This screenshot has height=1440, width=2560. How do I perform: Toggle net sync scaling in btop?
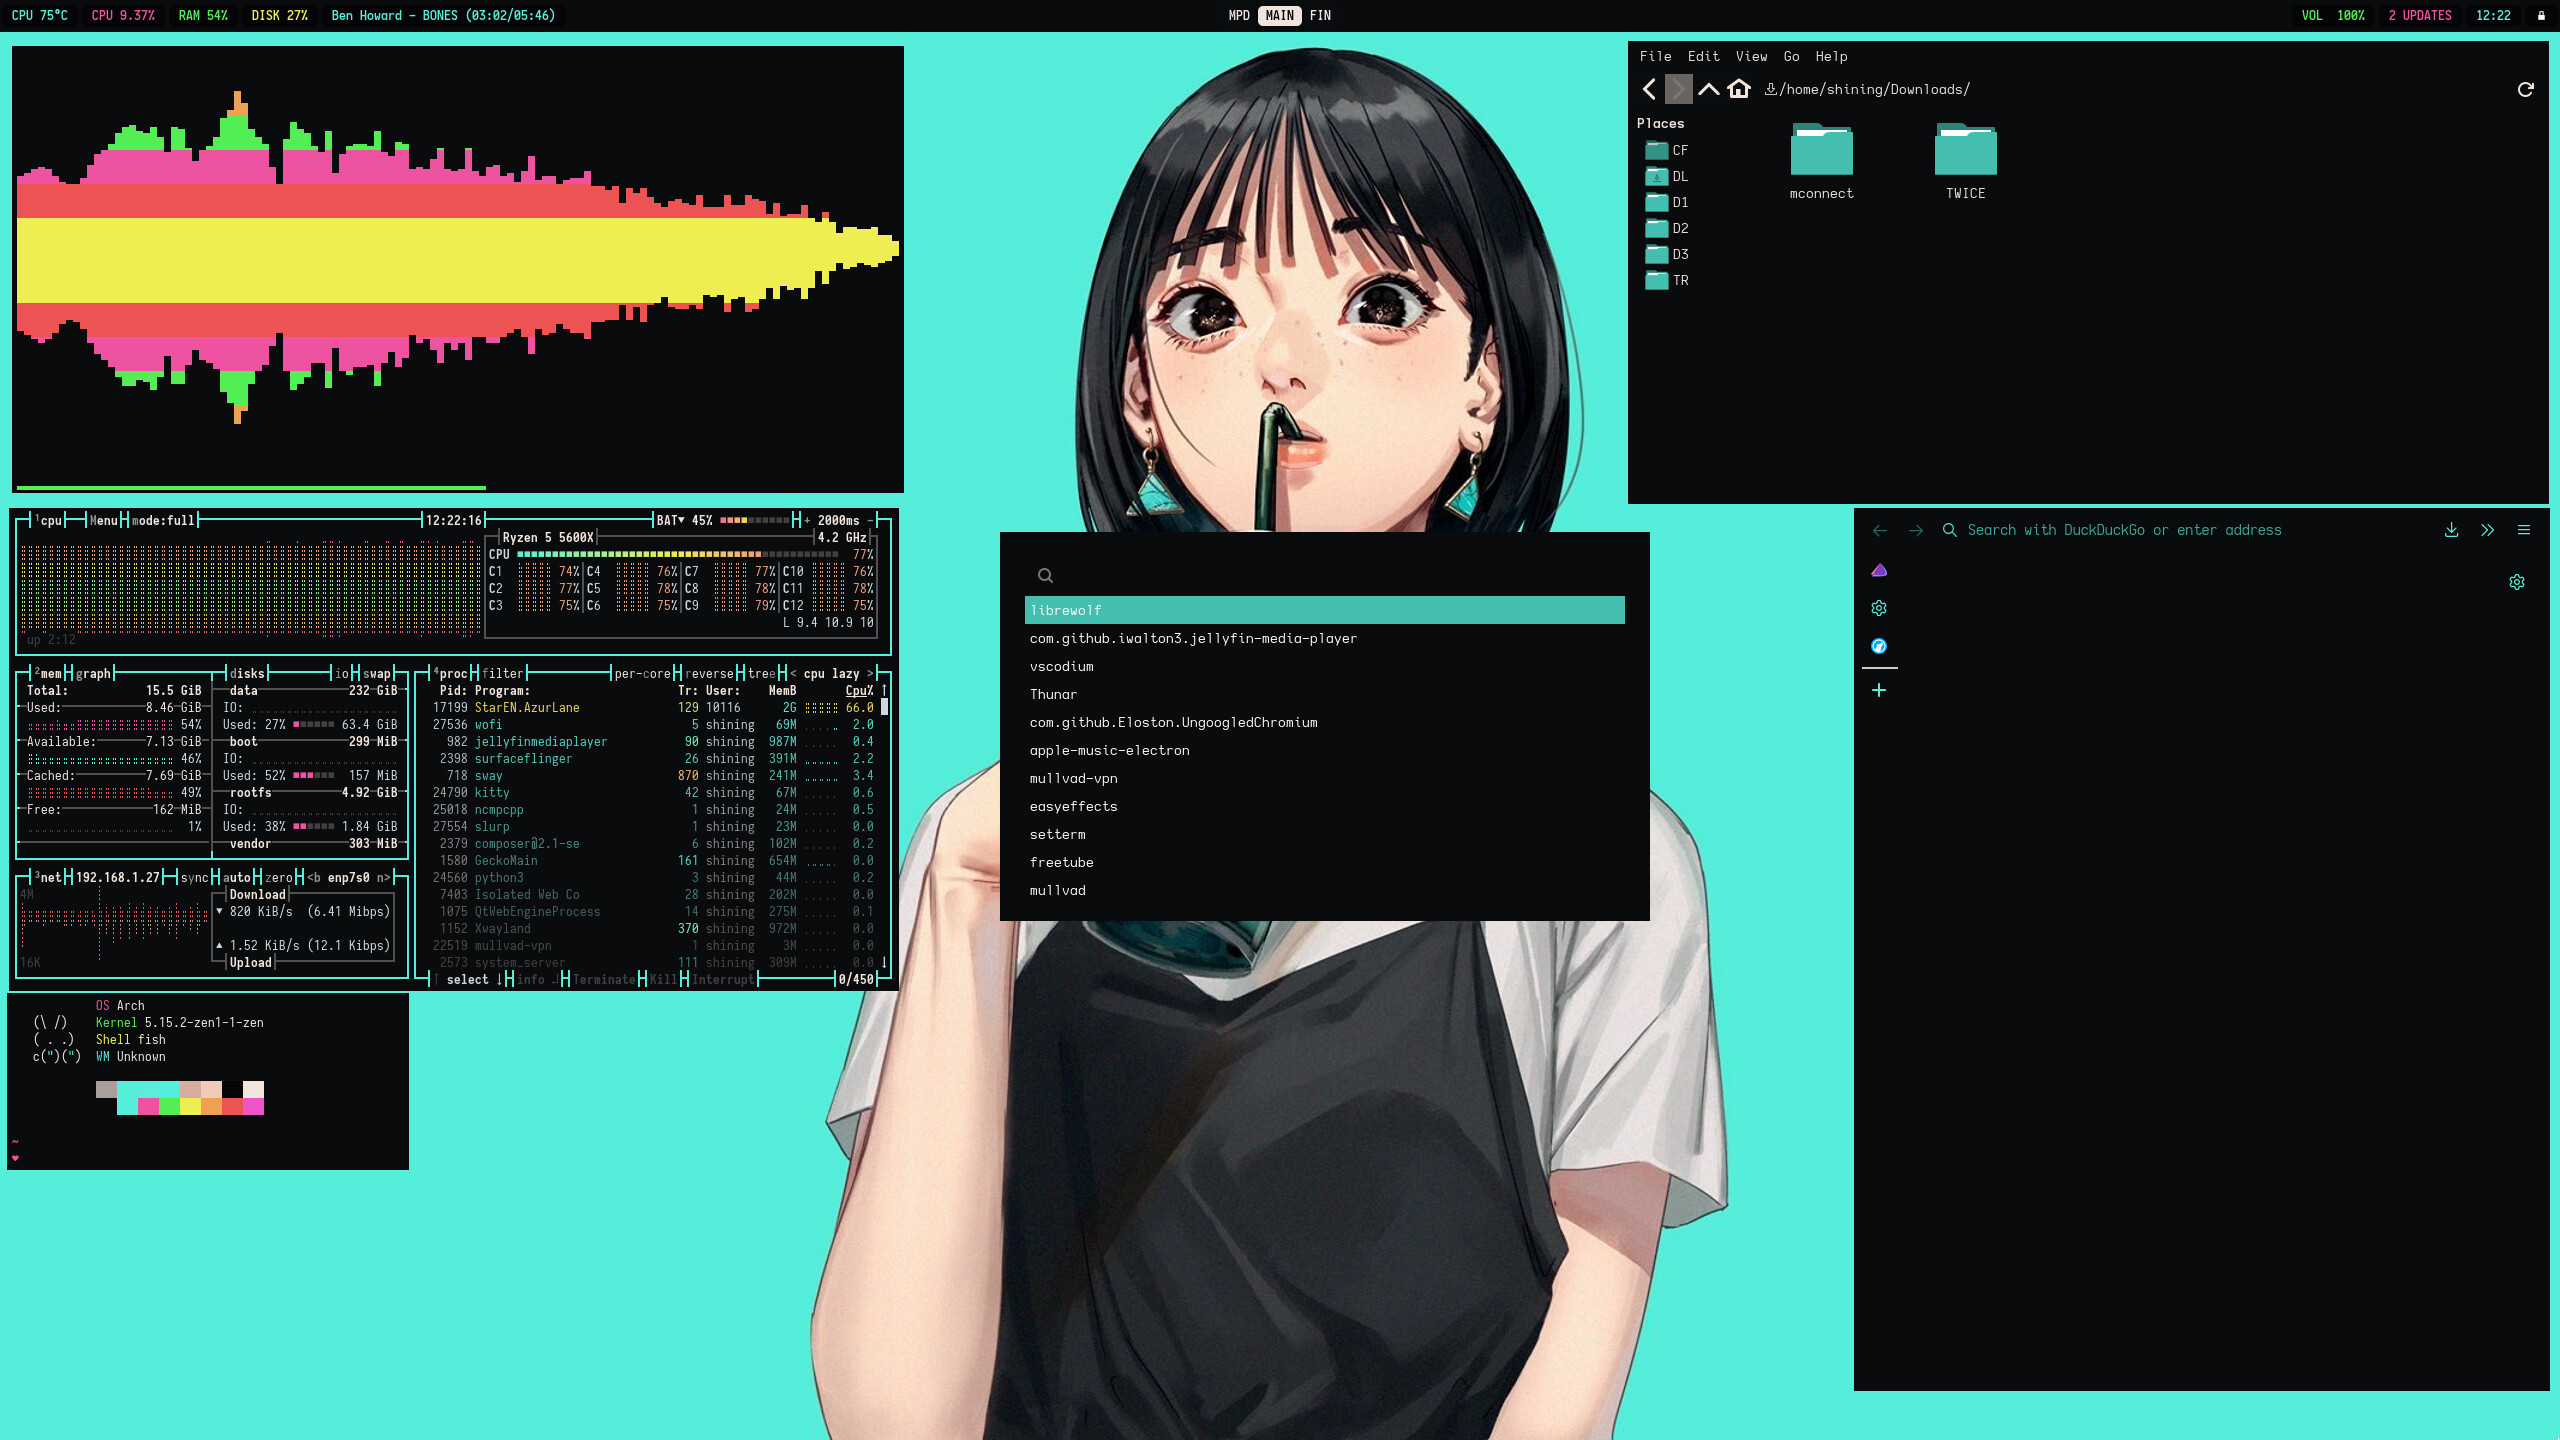click(195, 877)
